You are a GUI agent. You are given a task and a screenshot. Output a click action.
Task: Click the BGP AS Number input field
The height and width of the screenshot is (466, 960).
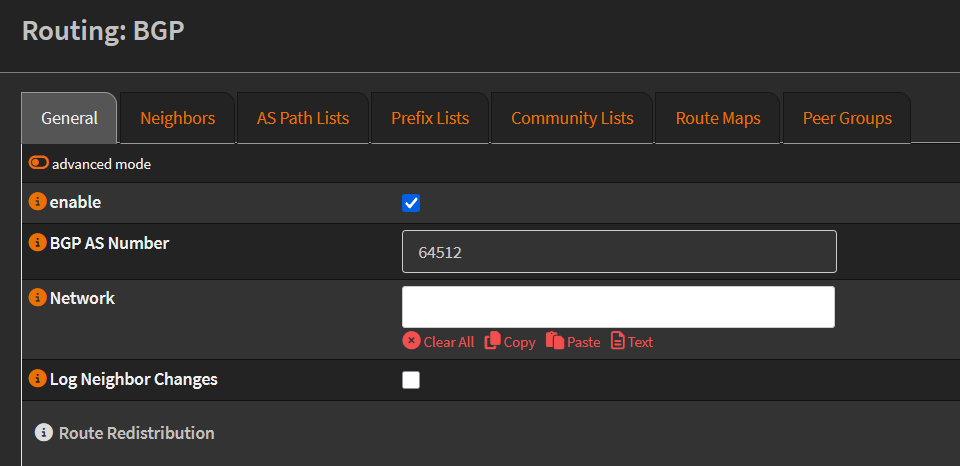pos(618,252)
